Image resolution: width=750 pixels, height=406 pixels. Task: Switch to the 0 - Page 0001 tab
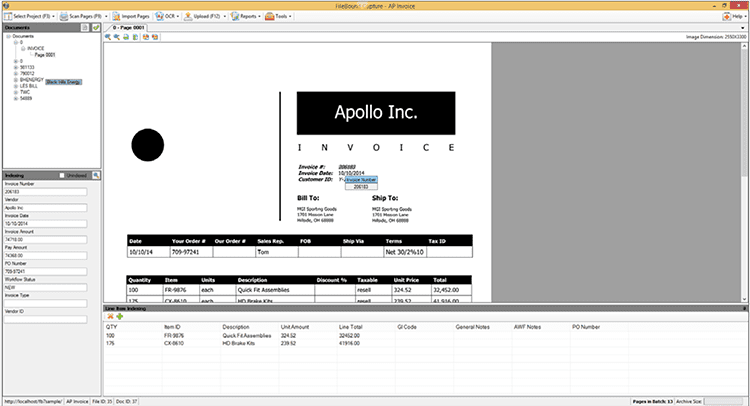pyautogui.click(x=128, y=28)
